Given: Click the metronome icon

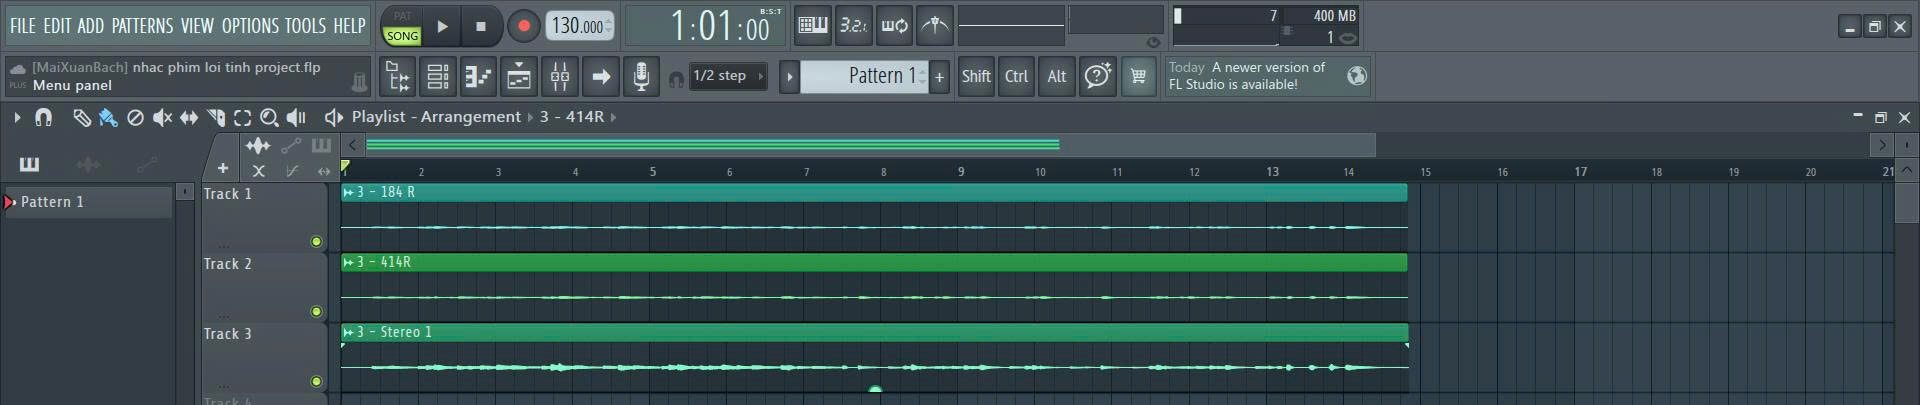Looking at the screenshot, I should click(x=935, y=26).
